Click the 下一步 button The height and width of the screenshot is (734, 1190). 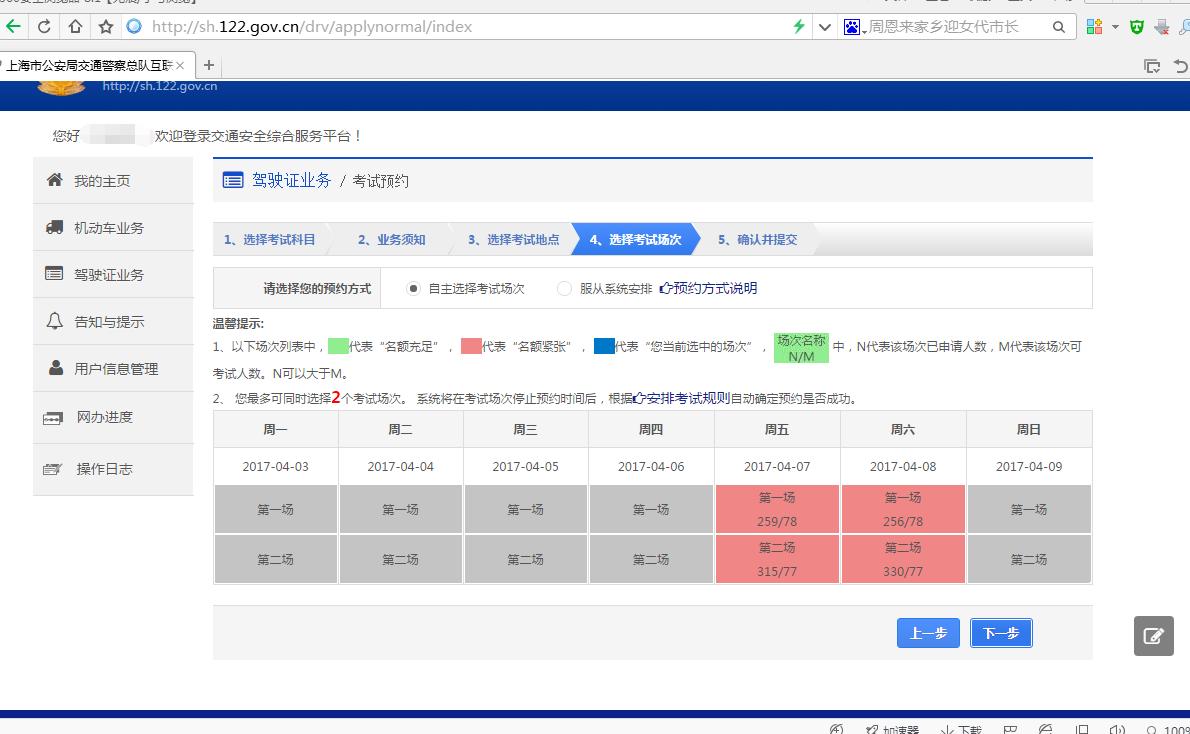(1000, 632)
